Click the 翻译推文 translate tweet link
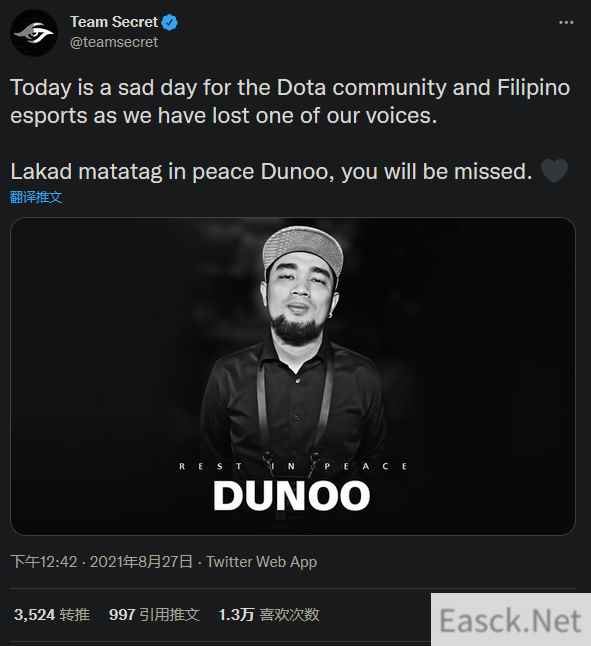 36,197
